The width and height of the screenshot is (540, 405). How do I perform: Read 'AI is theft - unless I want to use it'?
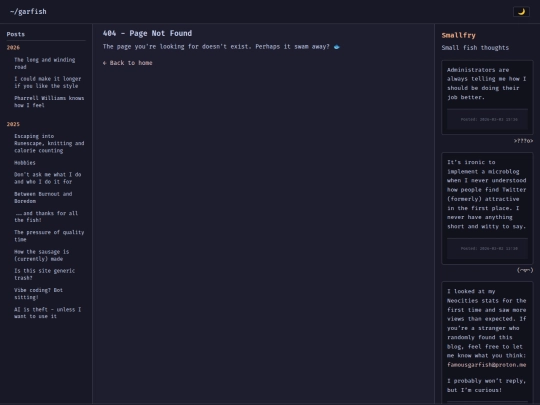[x=48, y=313]
